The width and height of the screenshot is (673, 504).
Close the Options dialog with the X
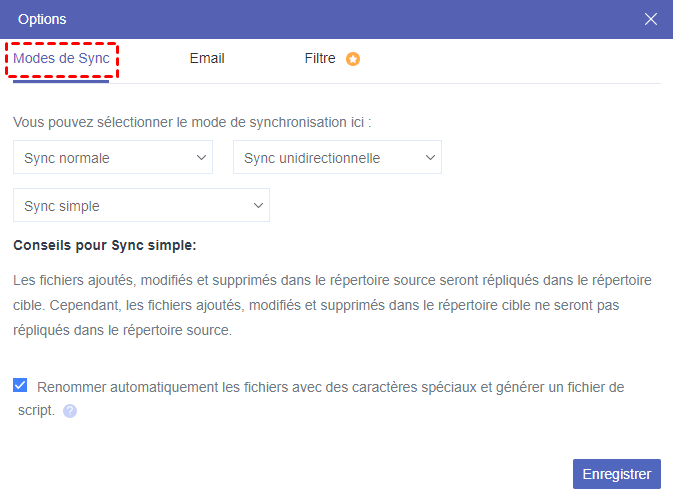click(x=651, y=19)
